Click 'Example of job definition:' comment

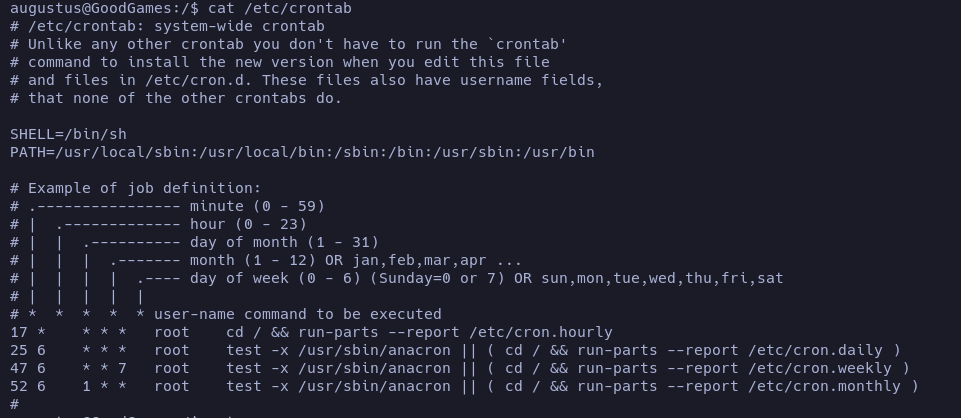coord(144,188)
